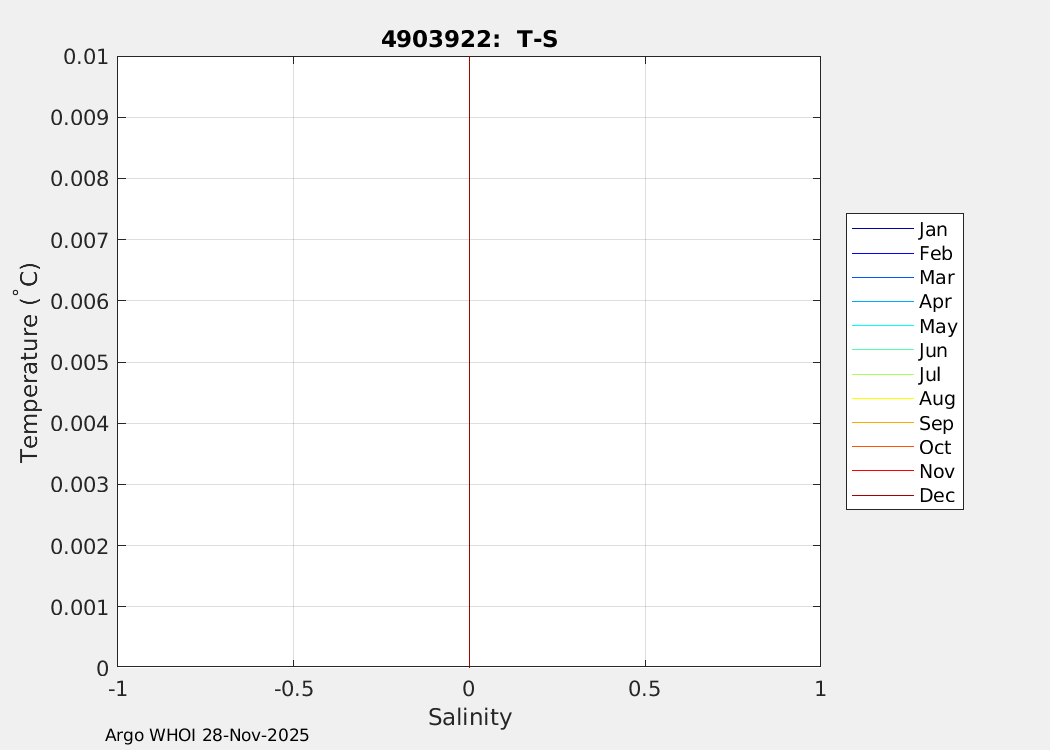
Task: Click the -0.5 x-axis tick label
Action: click(x=292, y=689)
